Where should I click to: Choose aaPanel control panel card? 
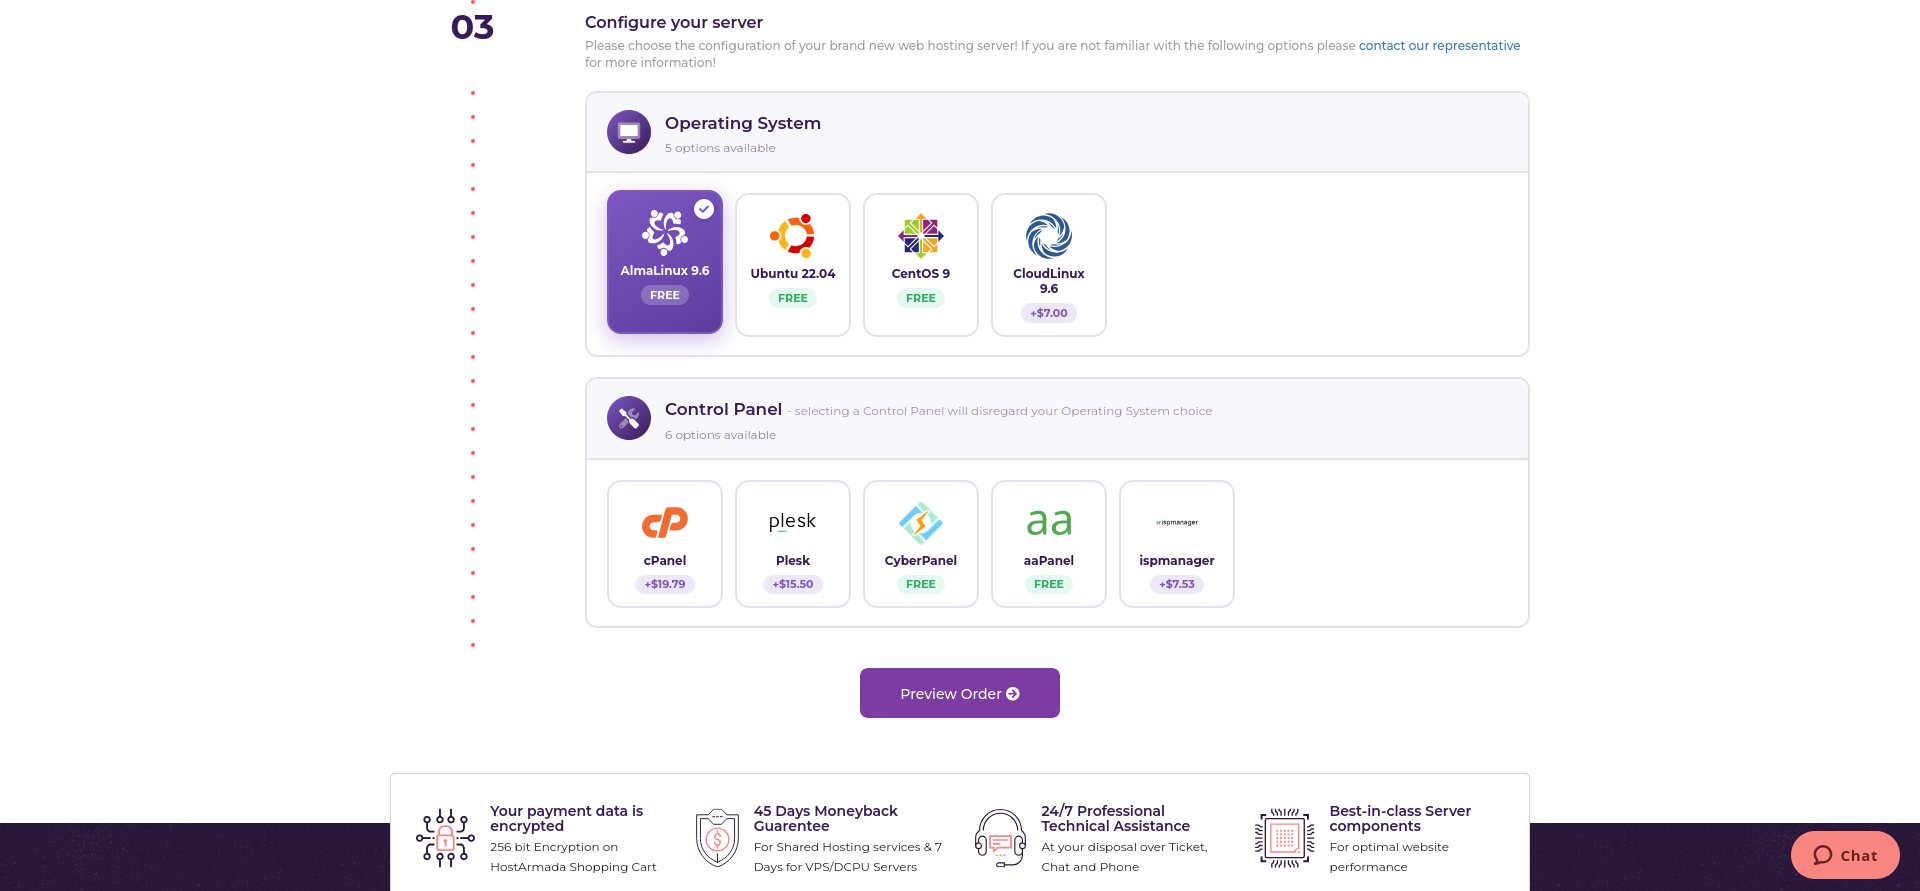(x=1049, y=544)
